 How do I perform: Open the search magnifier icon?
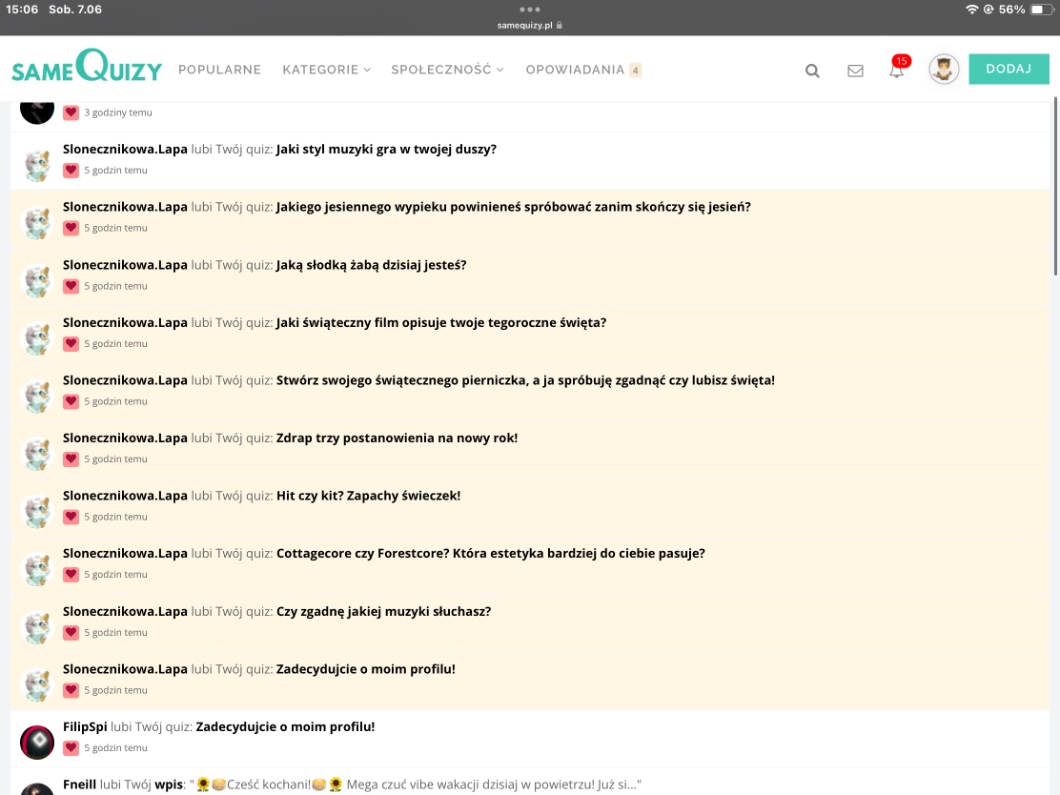812,70
